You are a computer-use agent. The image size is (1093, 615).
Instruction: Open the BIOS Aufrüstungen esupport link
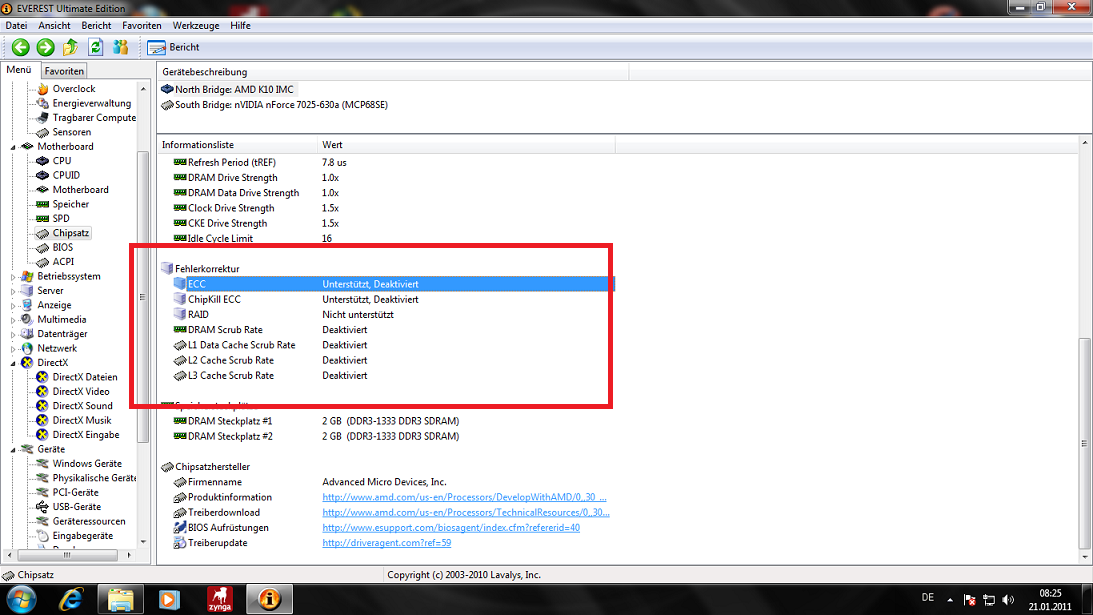coord(451,528)
